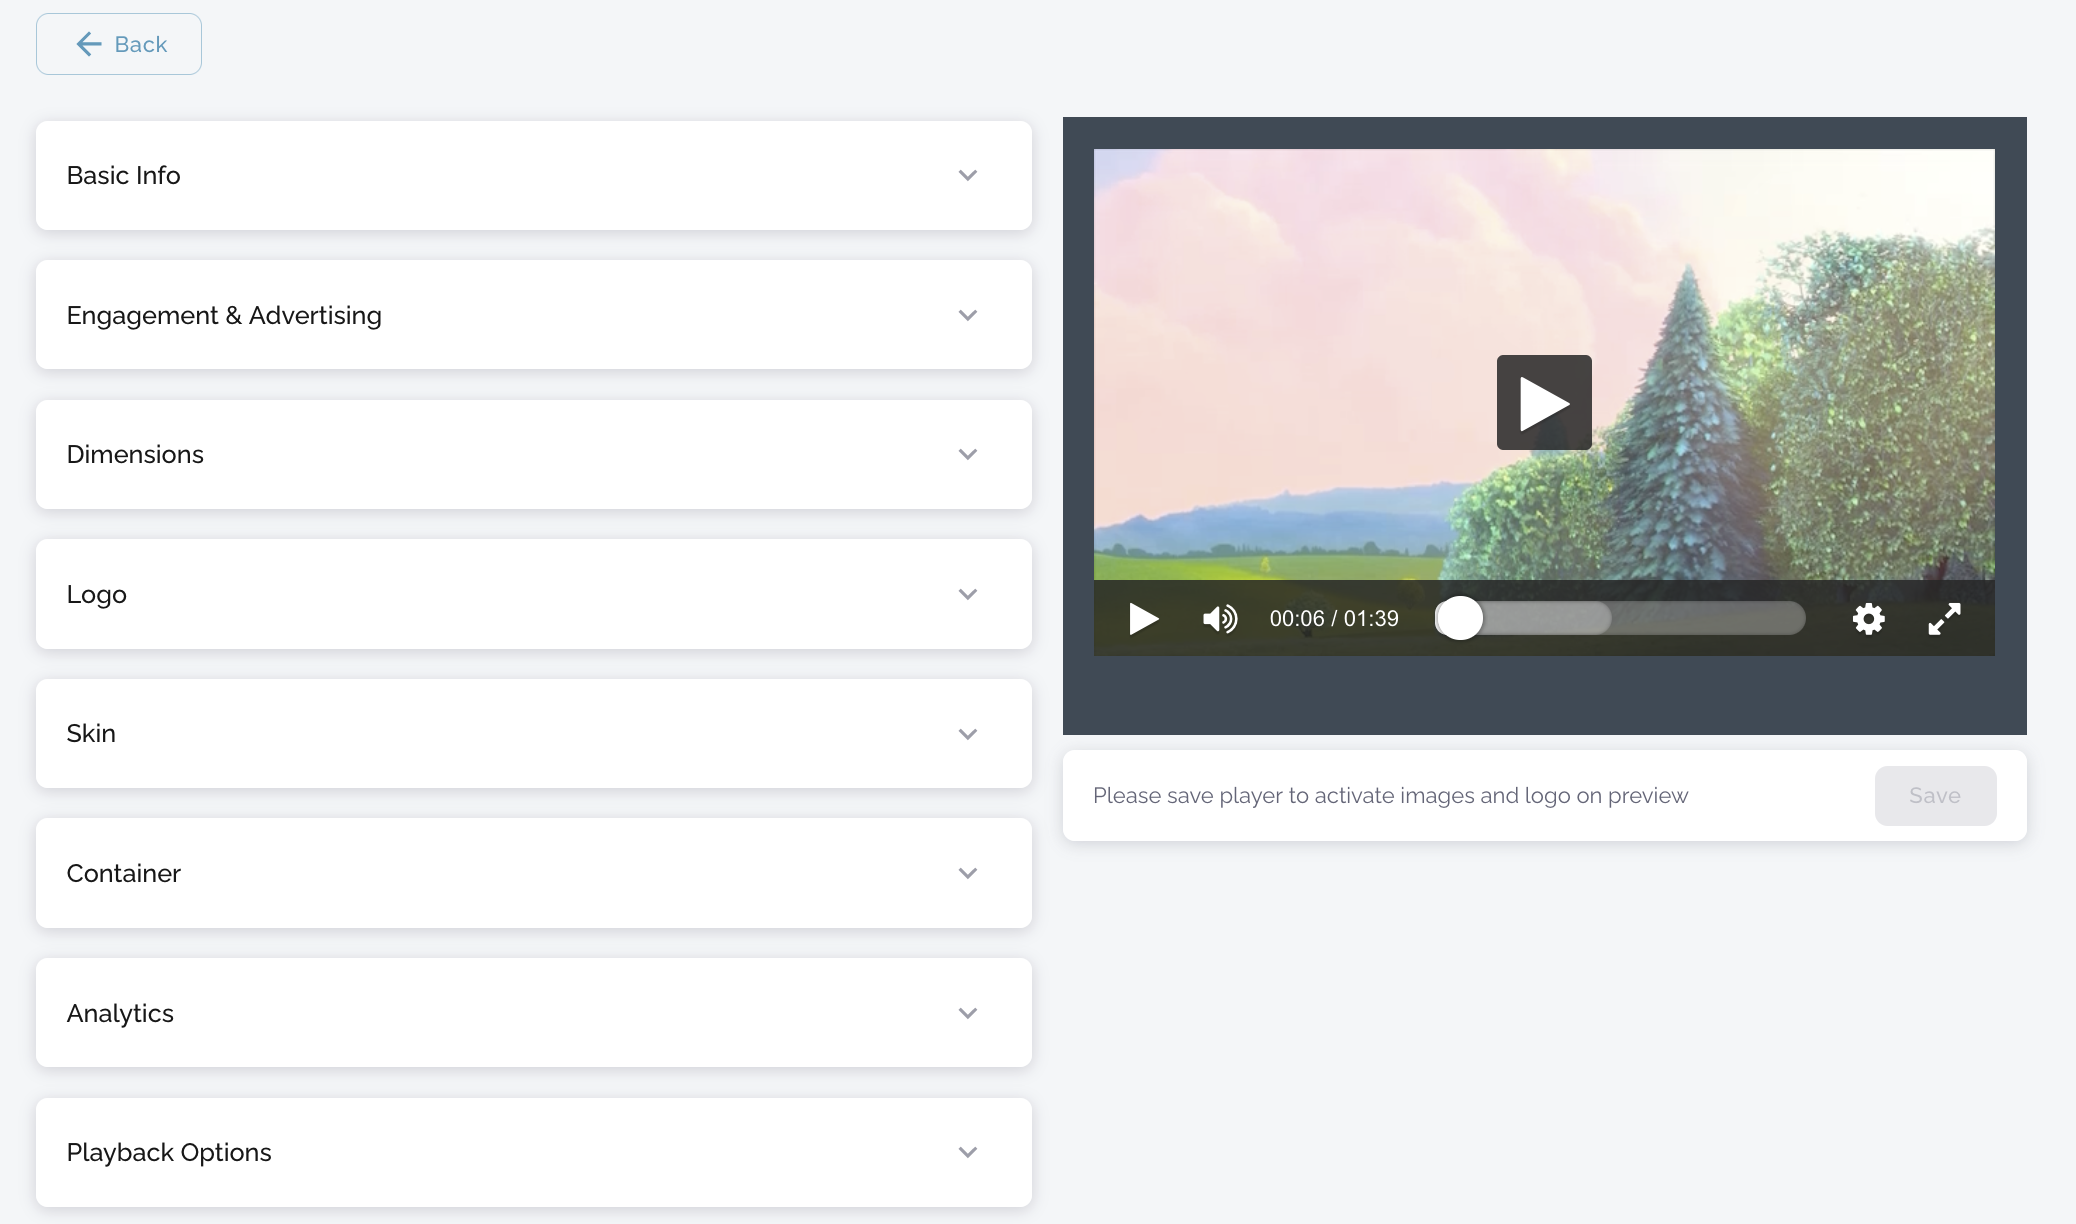2076x1224 pixels.
Task: Expand the Engagement & Advertising chevron
Action: pyautogui.click(x=967, y=315)
